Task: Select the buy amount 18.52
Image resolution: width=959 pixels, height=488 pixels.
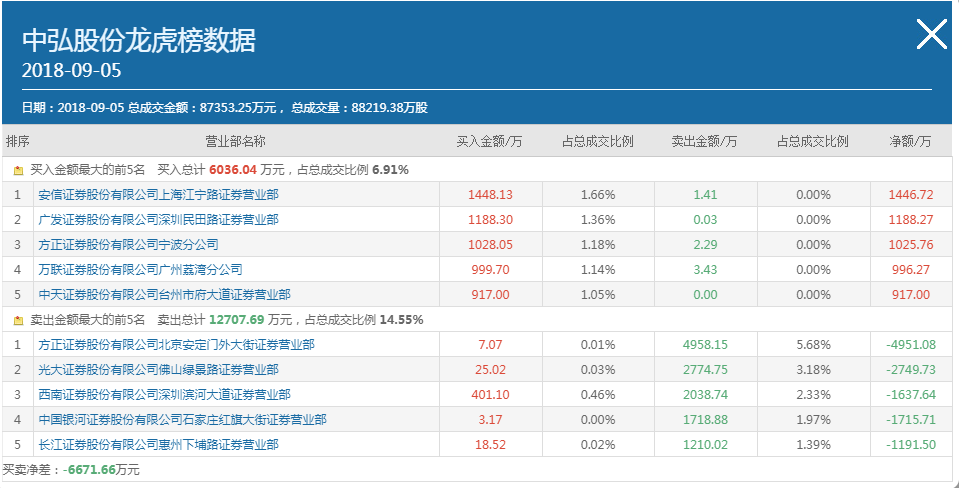Action: click(491, 445)
